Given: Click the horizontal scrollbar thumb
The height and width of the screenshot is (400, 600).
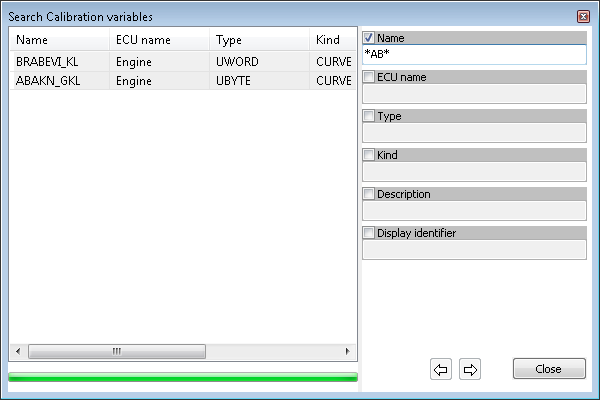Looking at the screenshot, I should 117,351.
